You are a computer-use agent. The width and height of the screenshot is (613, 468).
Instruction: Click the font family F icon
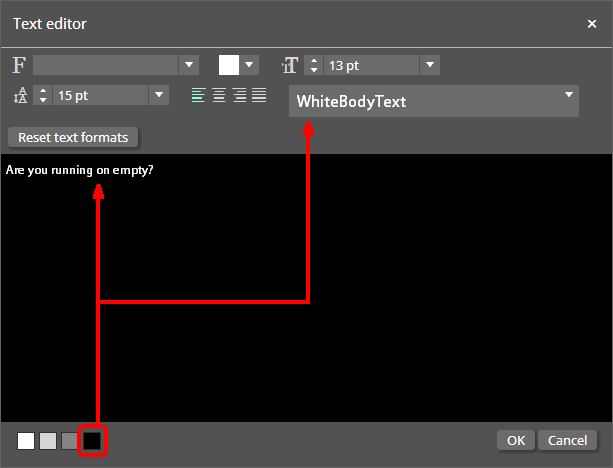[19, 65]
